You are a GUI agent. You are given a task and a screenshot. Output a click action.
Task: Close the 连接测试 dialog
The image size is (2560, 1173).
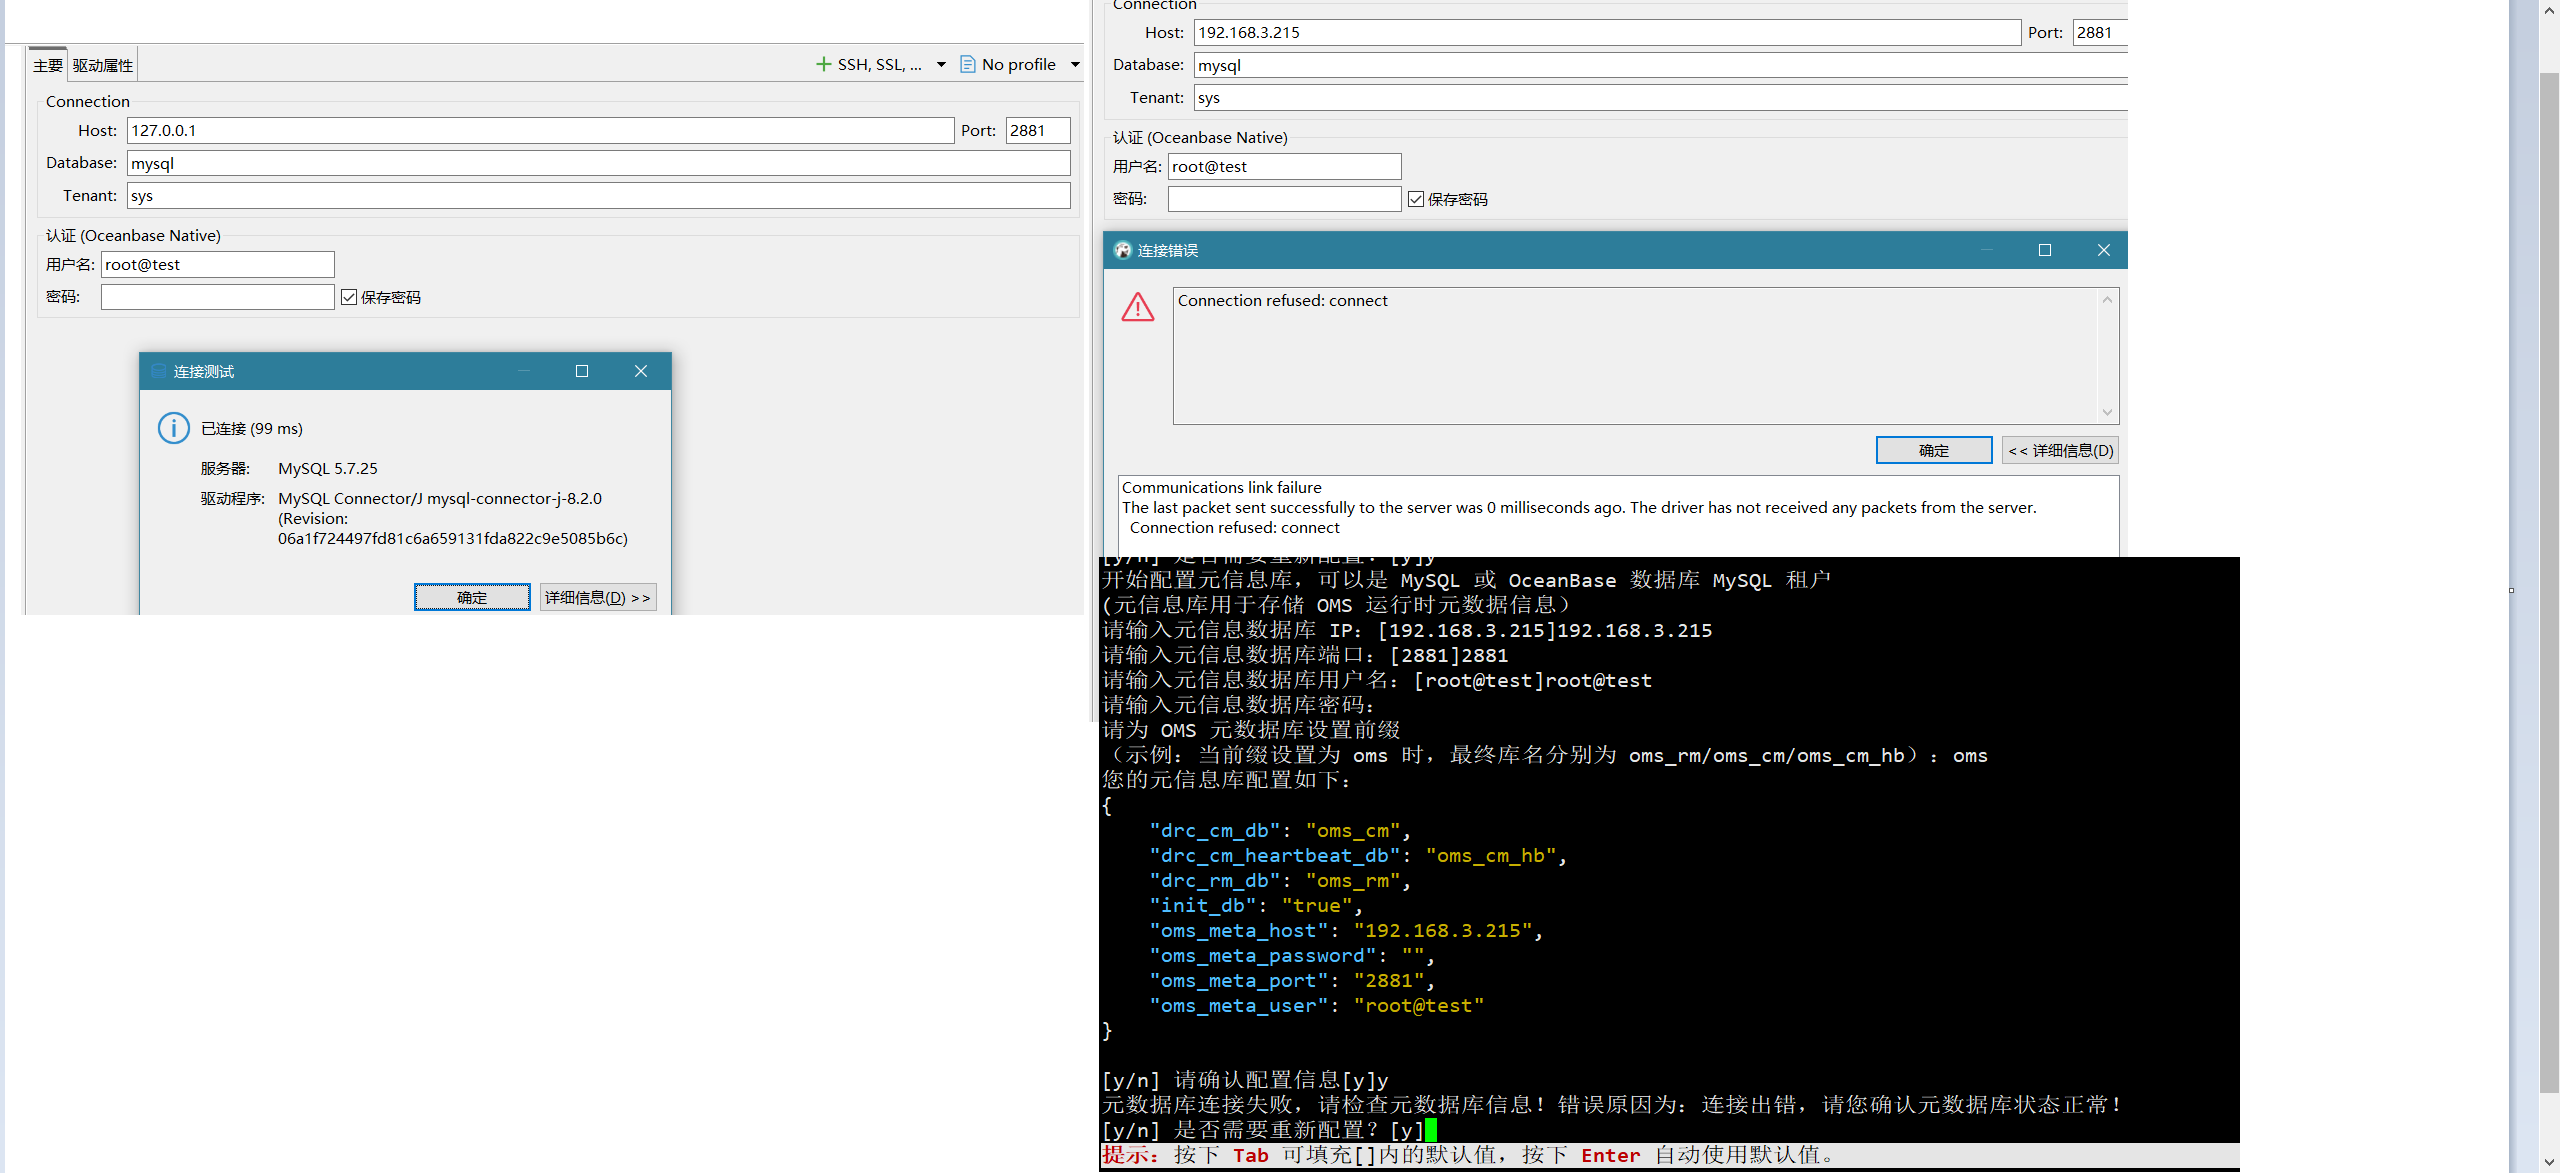(641, 371)
